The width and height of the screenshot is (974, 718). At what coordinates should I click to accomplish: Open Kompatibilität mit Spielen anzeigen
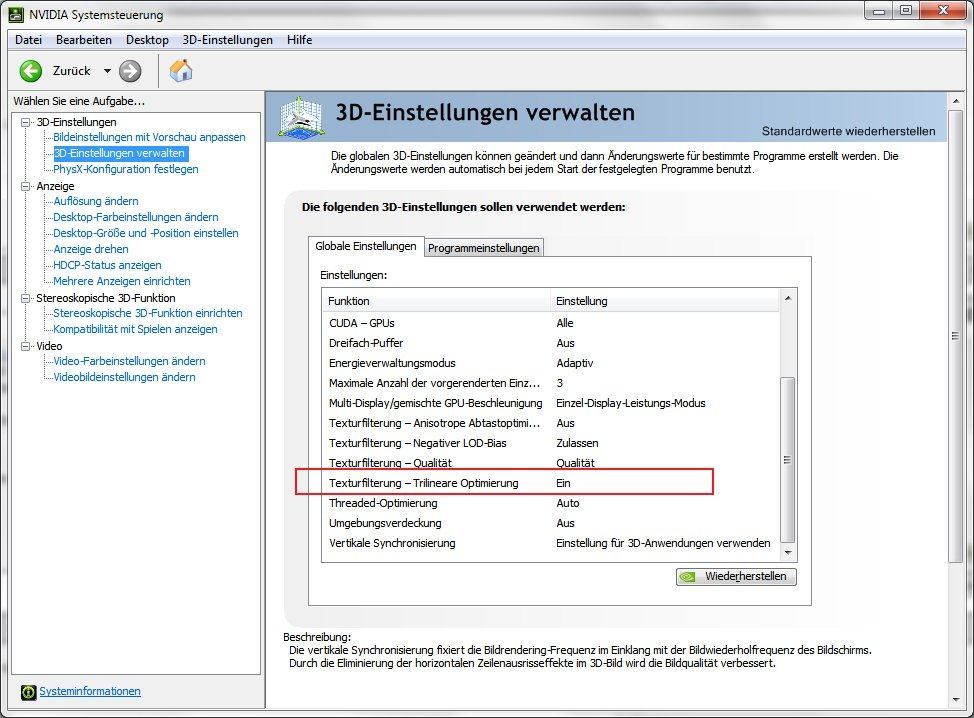click(135, 329)
